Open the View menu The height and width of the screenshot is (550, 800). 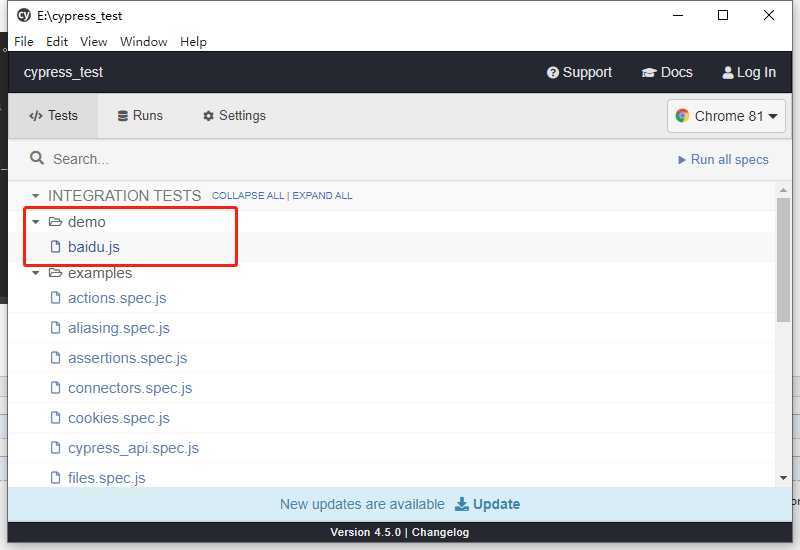click(93, 42)
